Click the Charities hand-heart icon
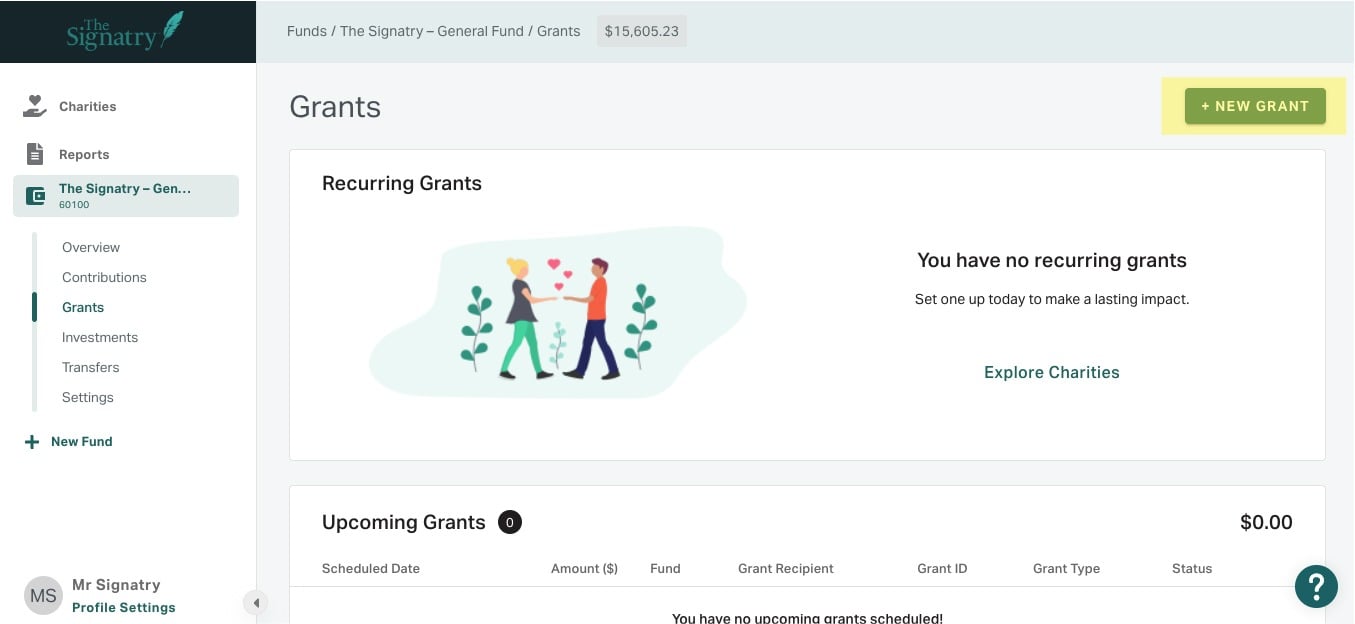 click(35, 106)
